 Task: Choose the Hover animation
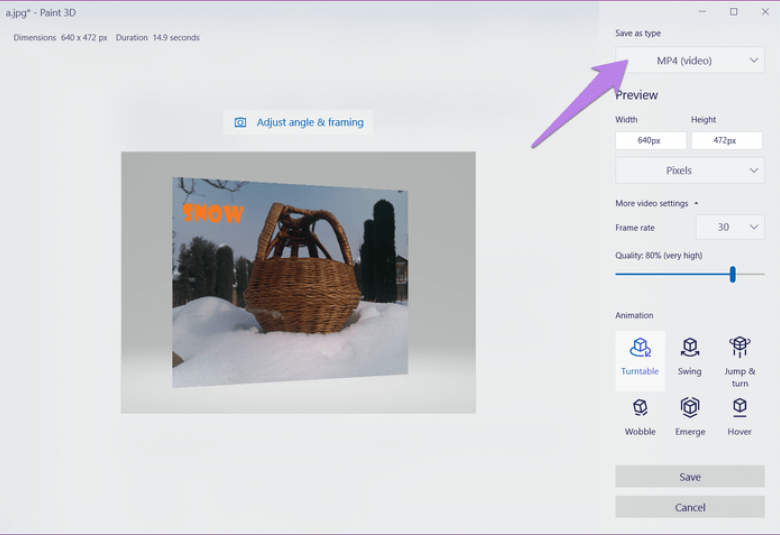pos(740,417)
